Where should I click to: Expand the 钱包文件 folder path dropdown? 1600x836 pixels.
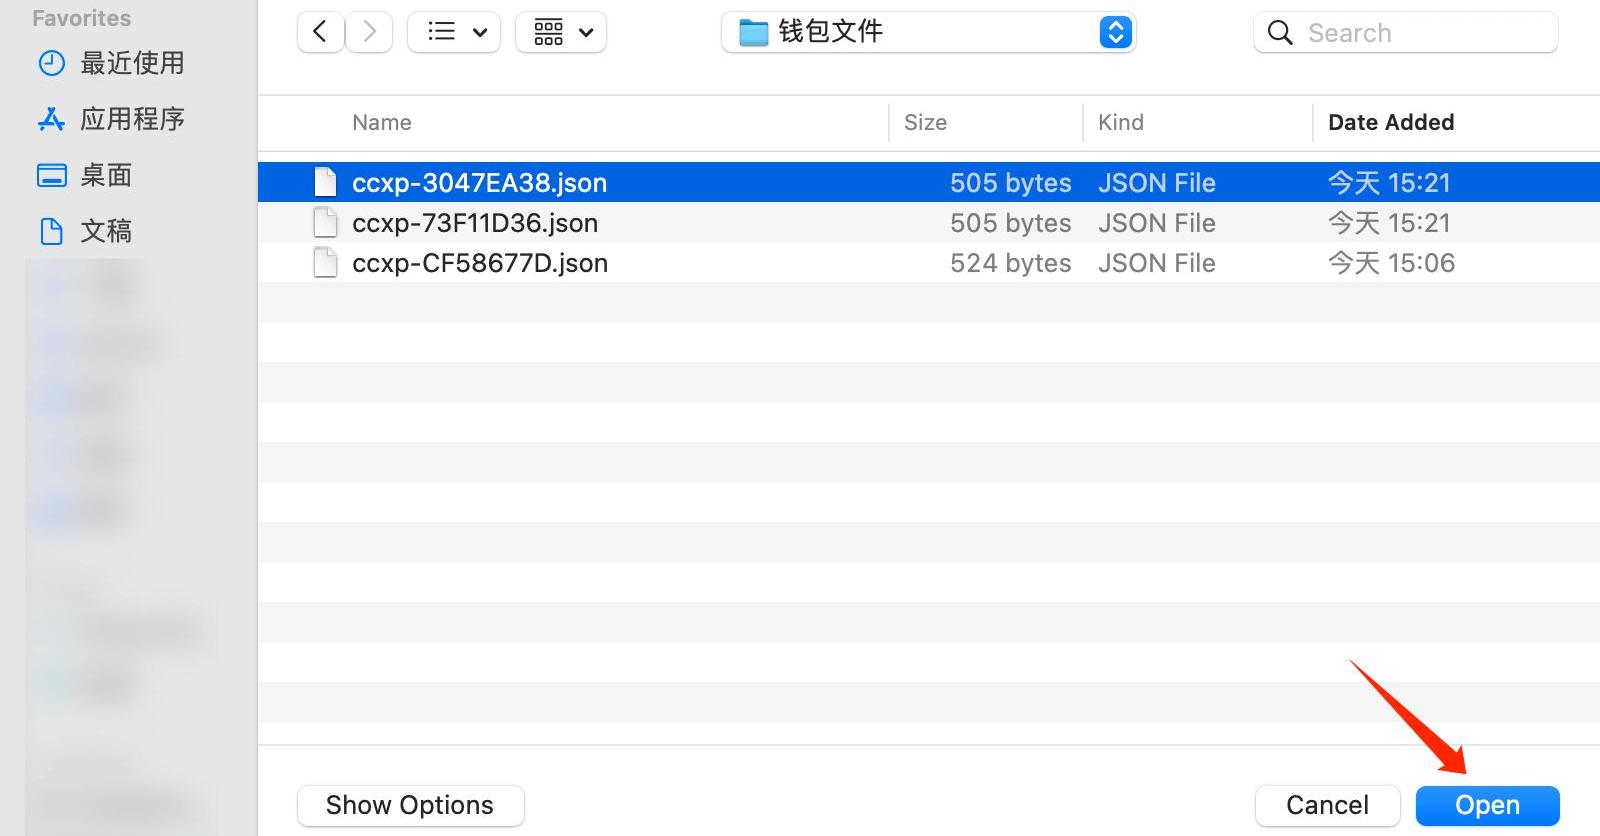pyautogui.click(x=1115, y=32)
